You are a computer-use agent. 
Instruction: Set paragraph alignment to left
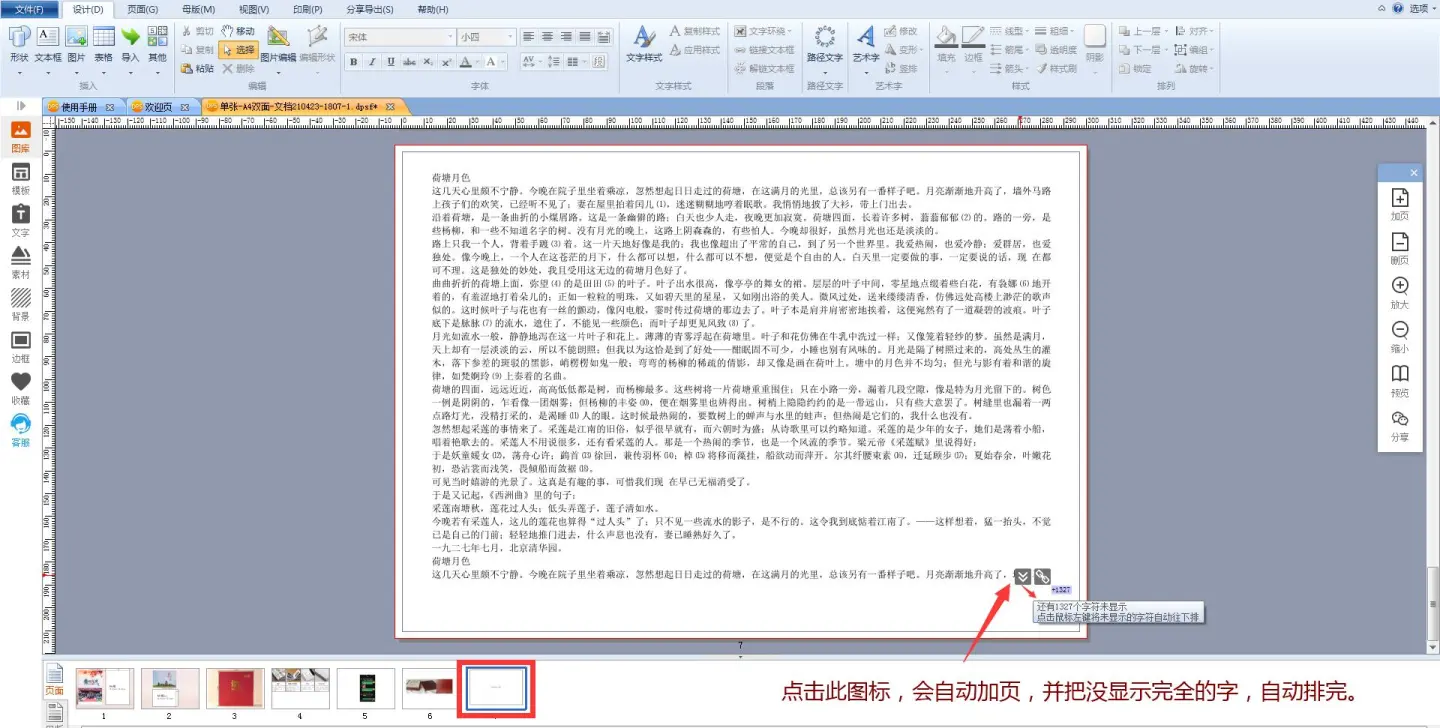pos(530,37)
